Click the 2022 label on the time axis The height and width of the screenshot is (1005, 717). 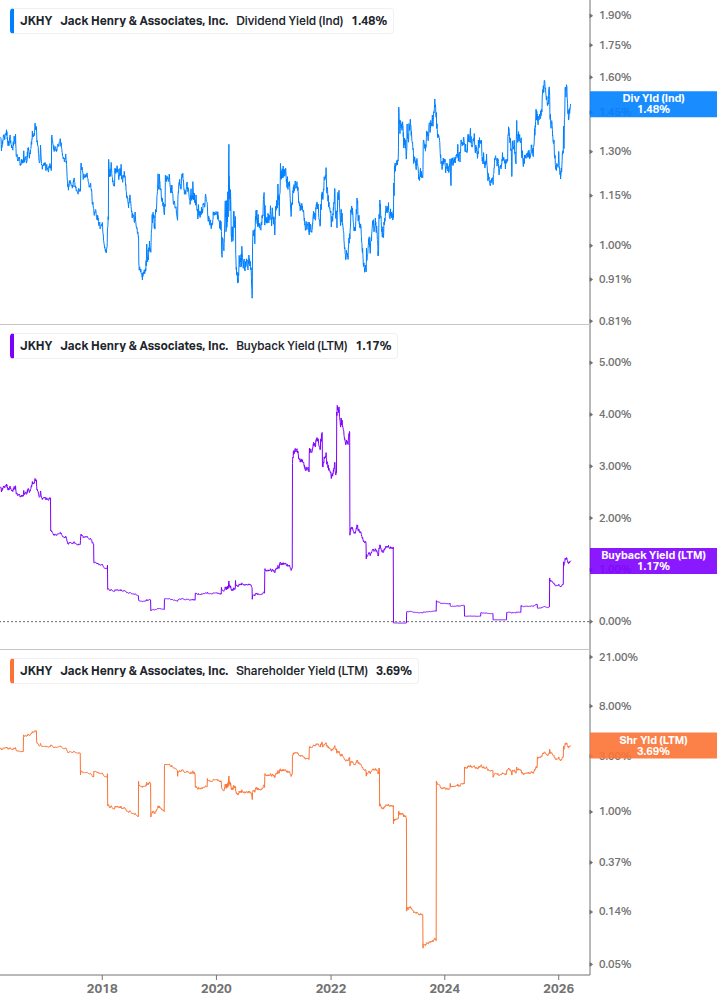[331, 988]
